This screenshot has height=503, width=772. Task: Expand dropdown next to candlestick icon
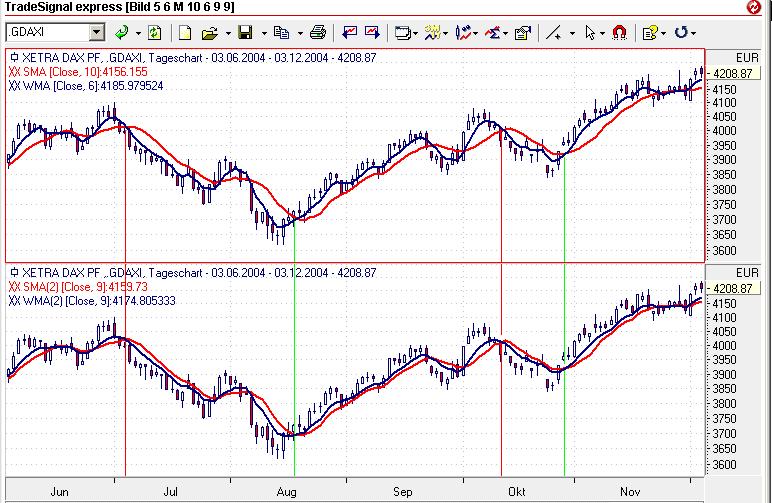(x=476, y=33)
